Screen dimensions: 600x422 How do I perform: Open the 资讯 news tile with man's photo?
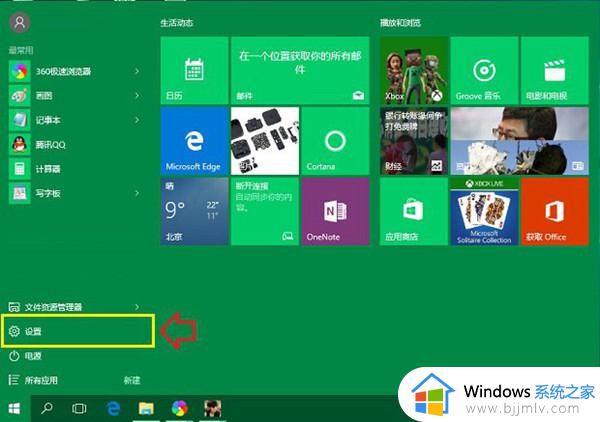tap(519, 141)
